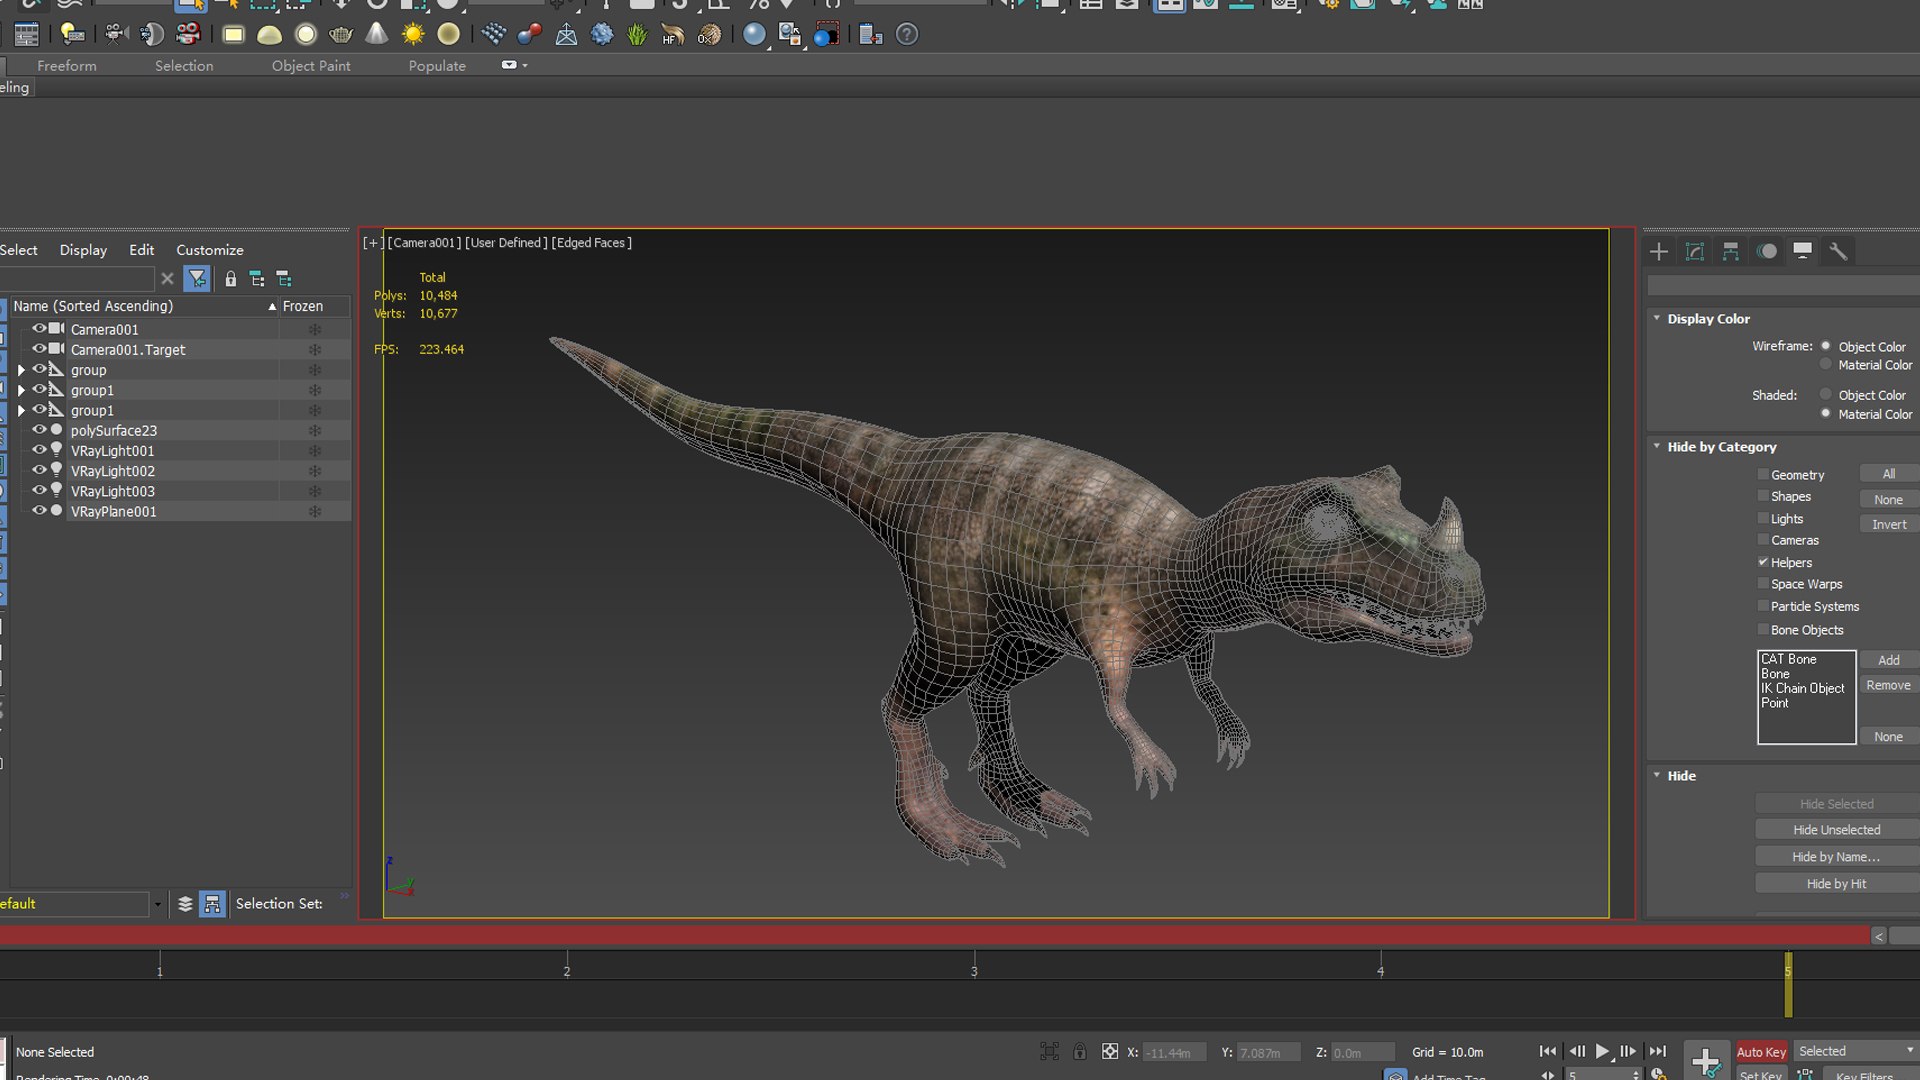Expand the group1 first tree item arrow
Viewport: 1920px width, 1080px height.
coord(21,390)
